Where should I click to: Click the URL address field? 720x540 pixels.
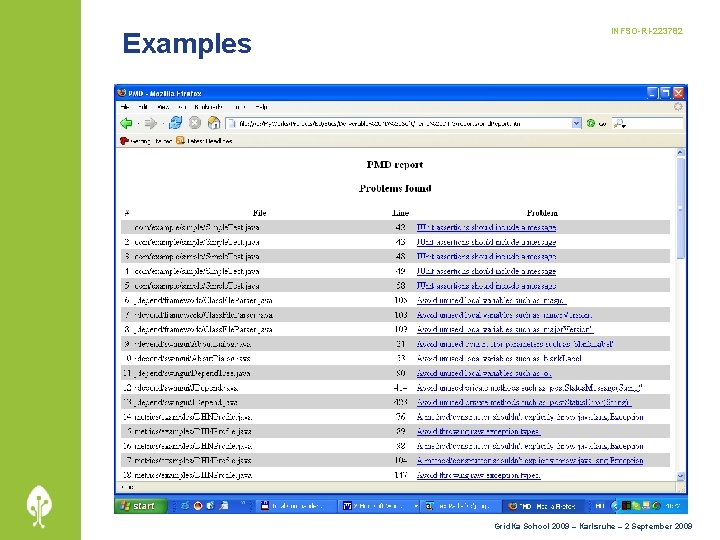click(x=399, y=123)
